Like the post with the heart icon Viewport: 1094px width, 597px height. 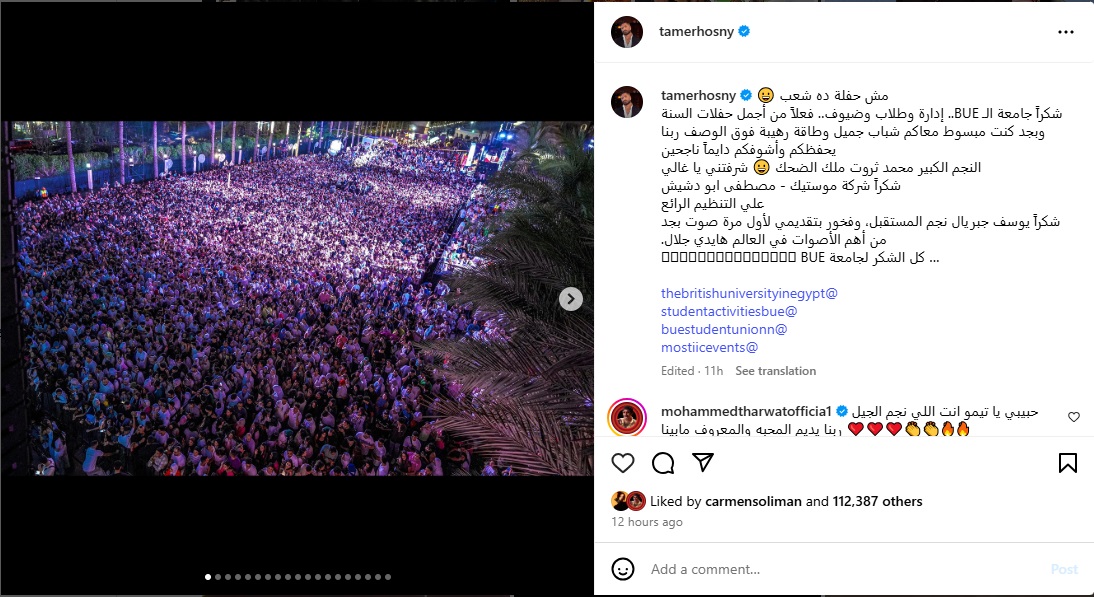pos(622,463)
